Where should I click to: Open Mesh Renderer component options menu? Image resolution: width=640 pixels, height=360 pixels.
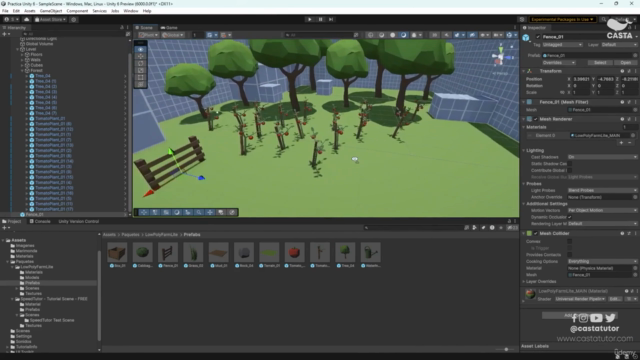tap(636, 119)
